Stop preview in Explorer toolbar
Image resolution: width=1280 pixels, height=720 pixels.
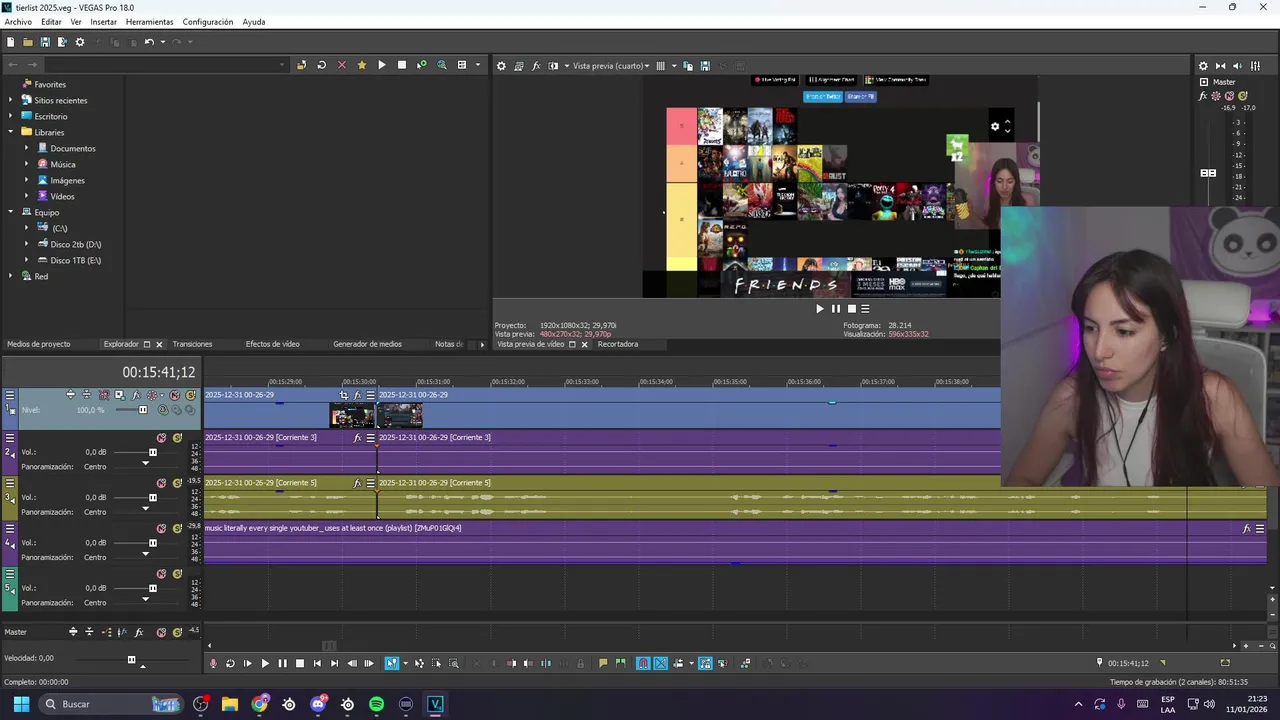(402, 65)
